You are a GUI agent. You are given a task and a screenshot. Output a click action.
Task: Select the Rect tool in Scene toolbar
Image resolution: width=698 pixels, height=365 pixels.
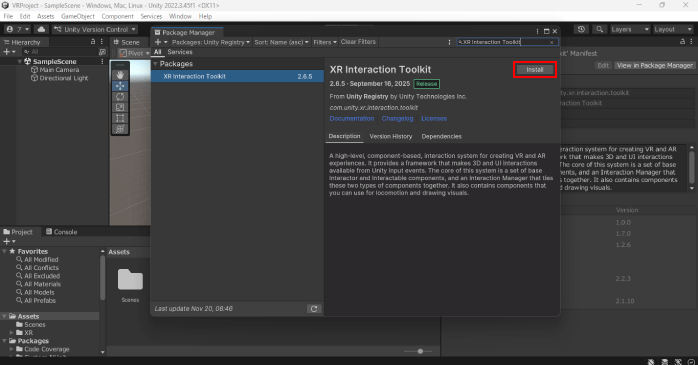(120, 118)
